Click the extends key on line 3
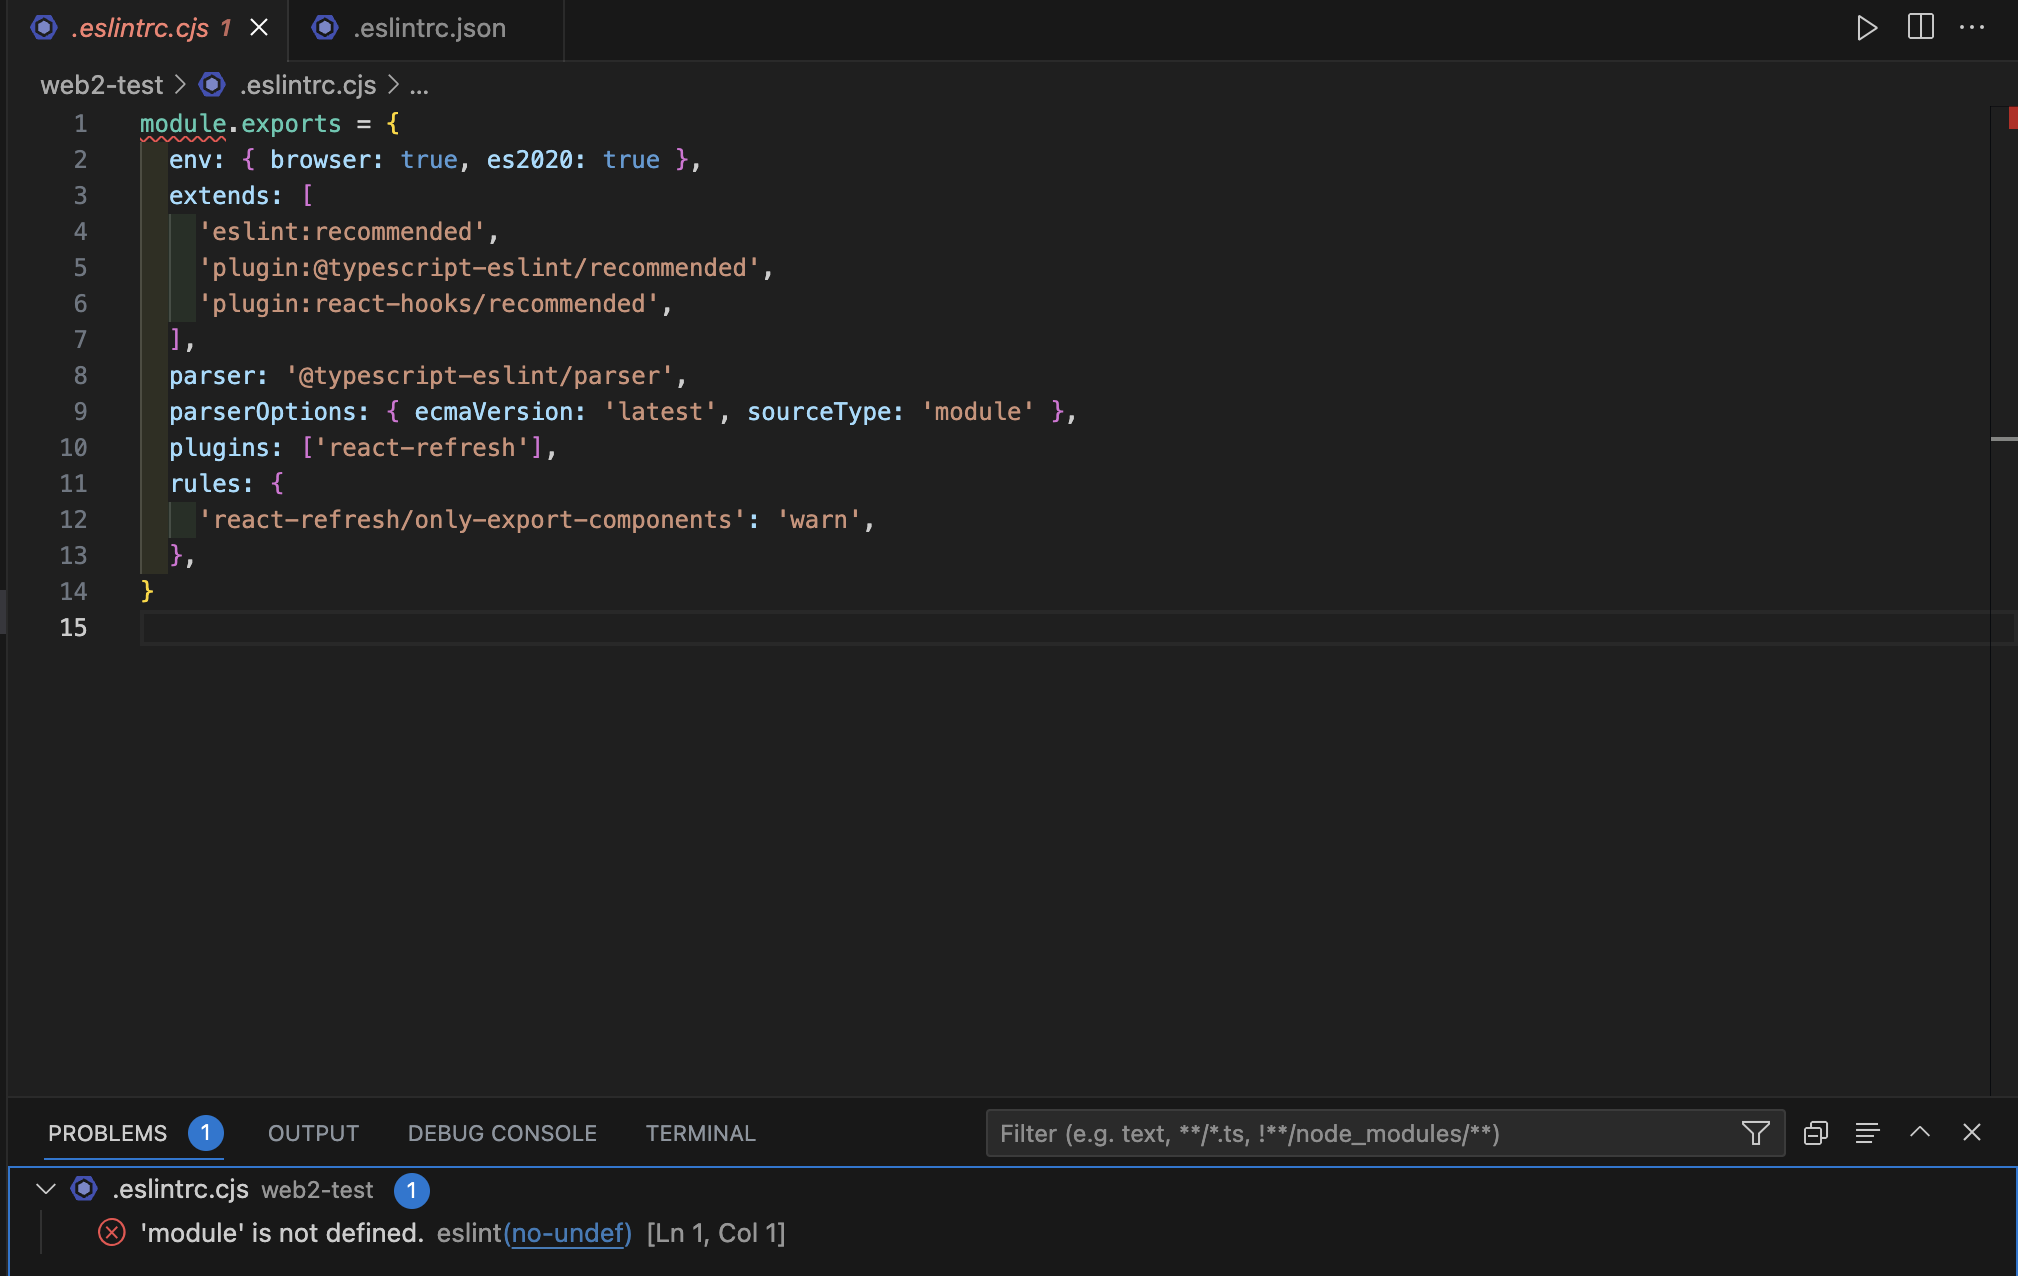 coord(219,196)
